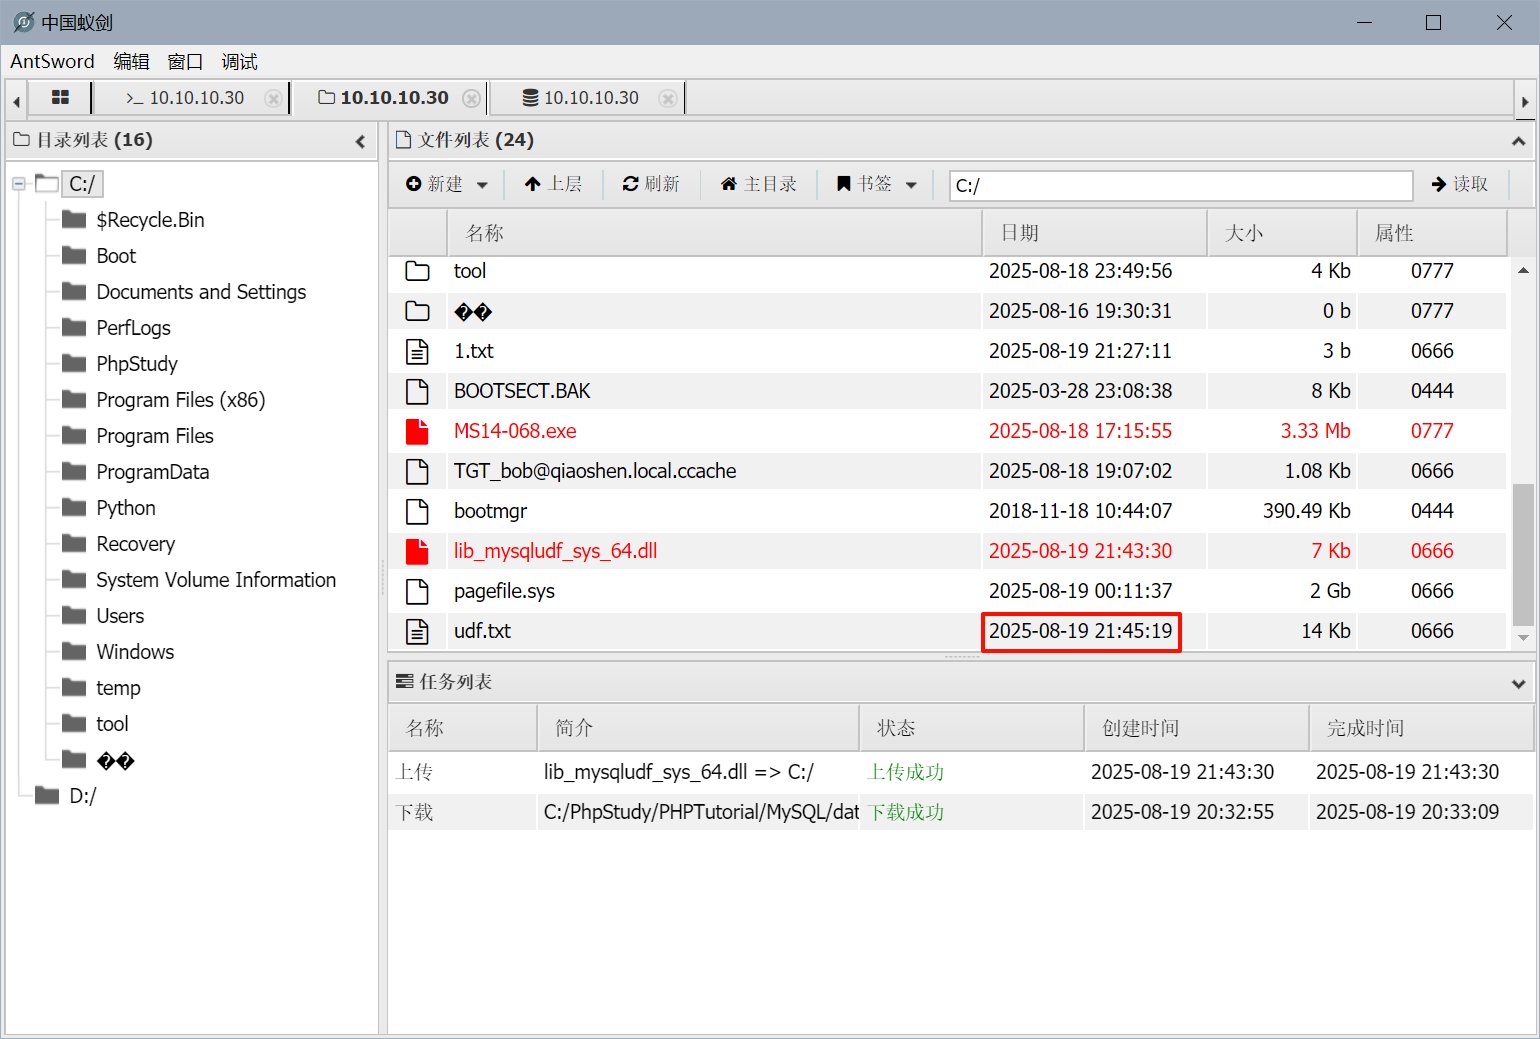Go up one level with 上层

click(553, 184)
